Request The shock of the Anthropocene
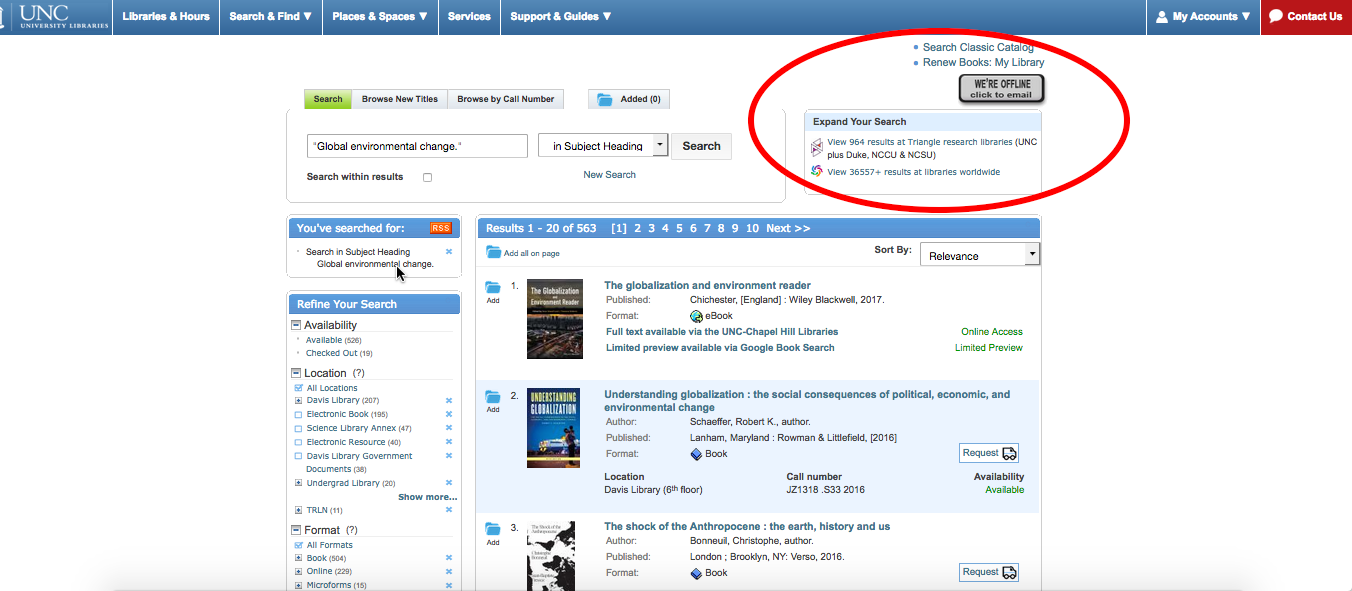The image size is (1352, 591). tap(989, 572)
